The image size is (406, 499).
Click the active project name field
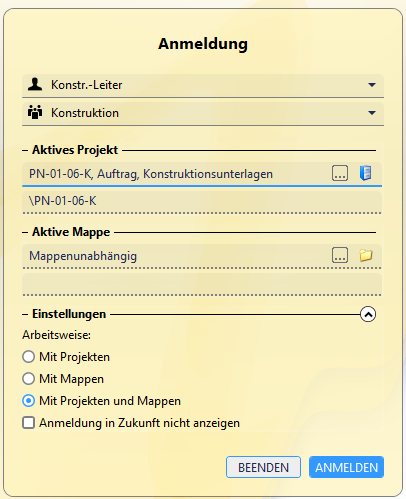(177, 174)
